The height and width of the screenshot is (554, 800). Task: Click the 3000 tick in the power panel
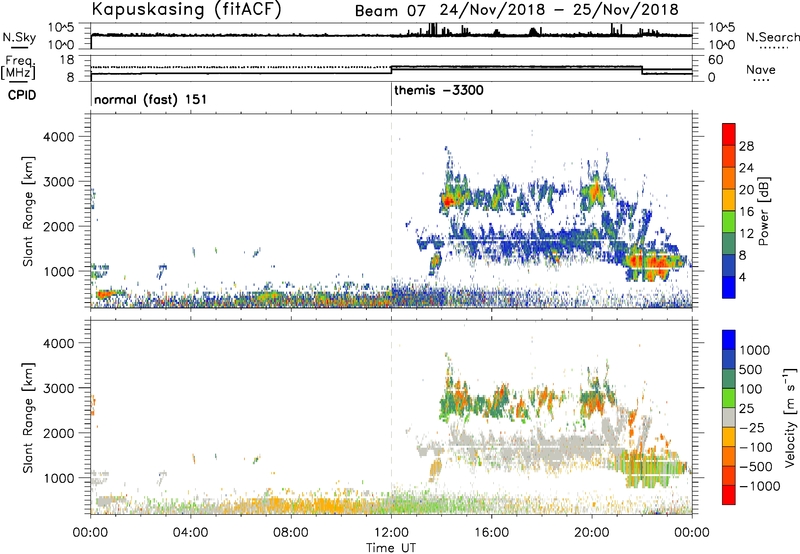click(58, 182)
